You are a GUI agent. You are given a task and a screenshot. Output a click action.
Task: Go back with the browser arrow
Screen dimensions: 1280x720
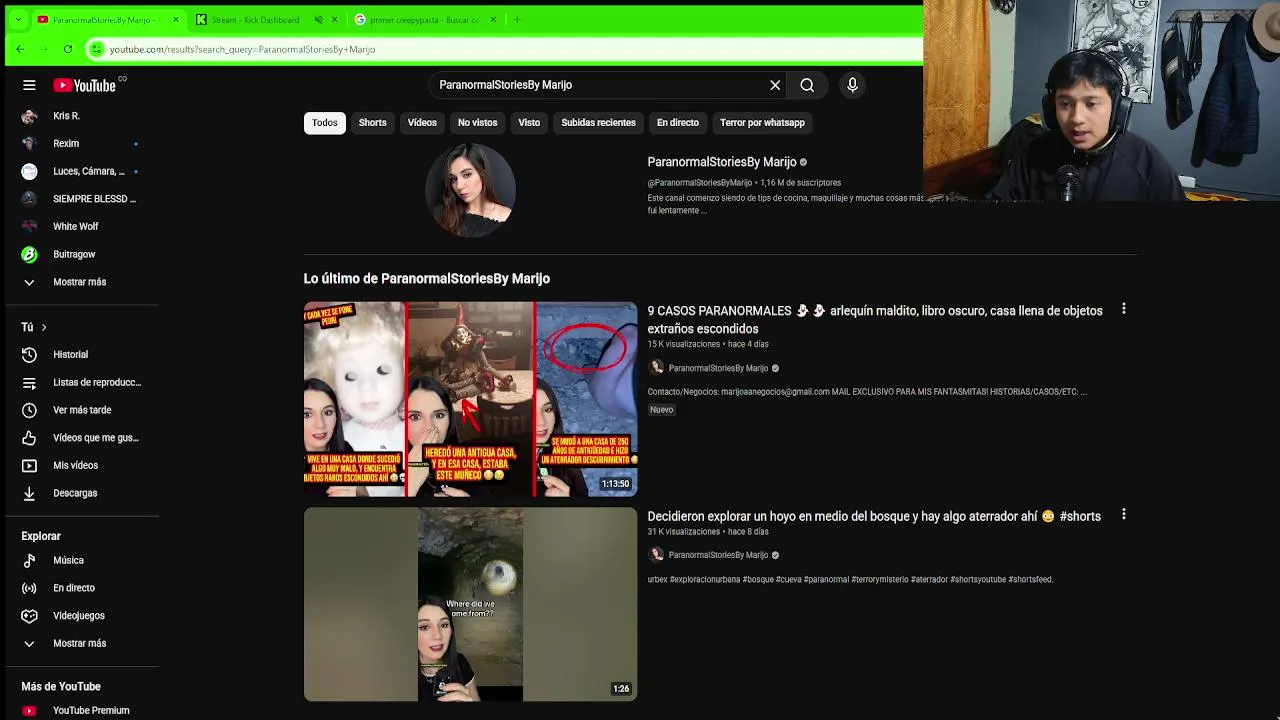click(x=20, y=49)
